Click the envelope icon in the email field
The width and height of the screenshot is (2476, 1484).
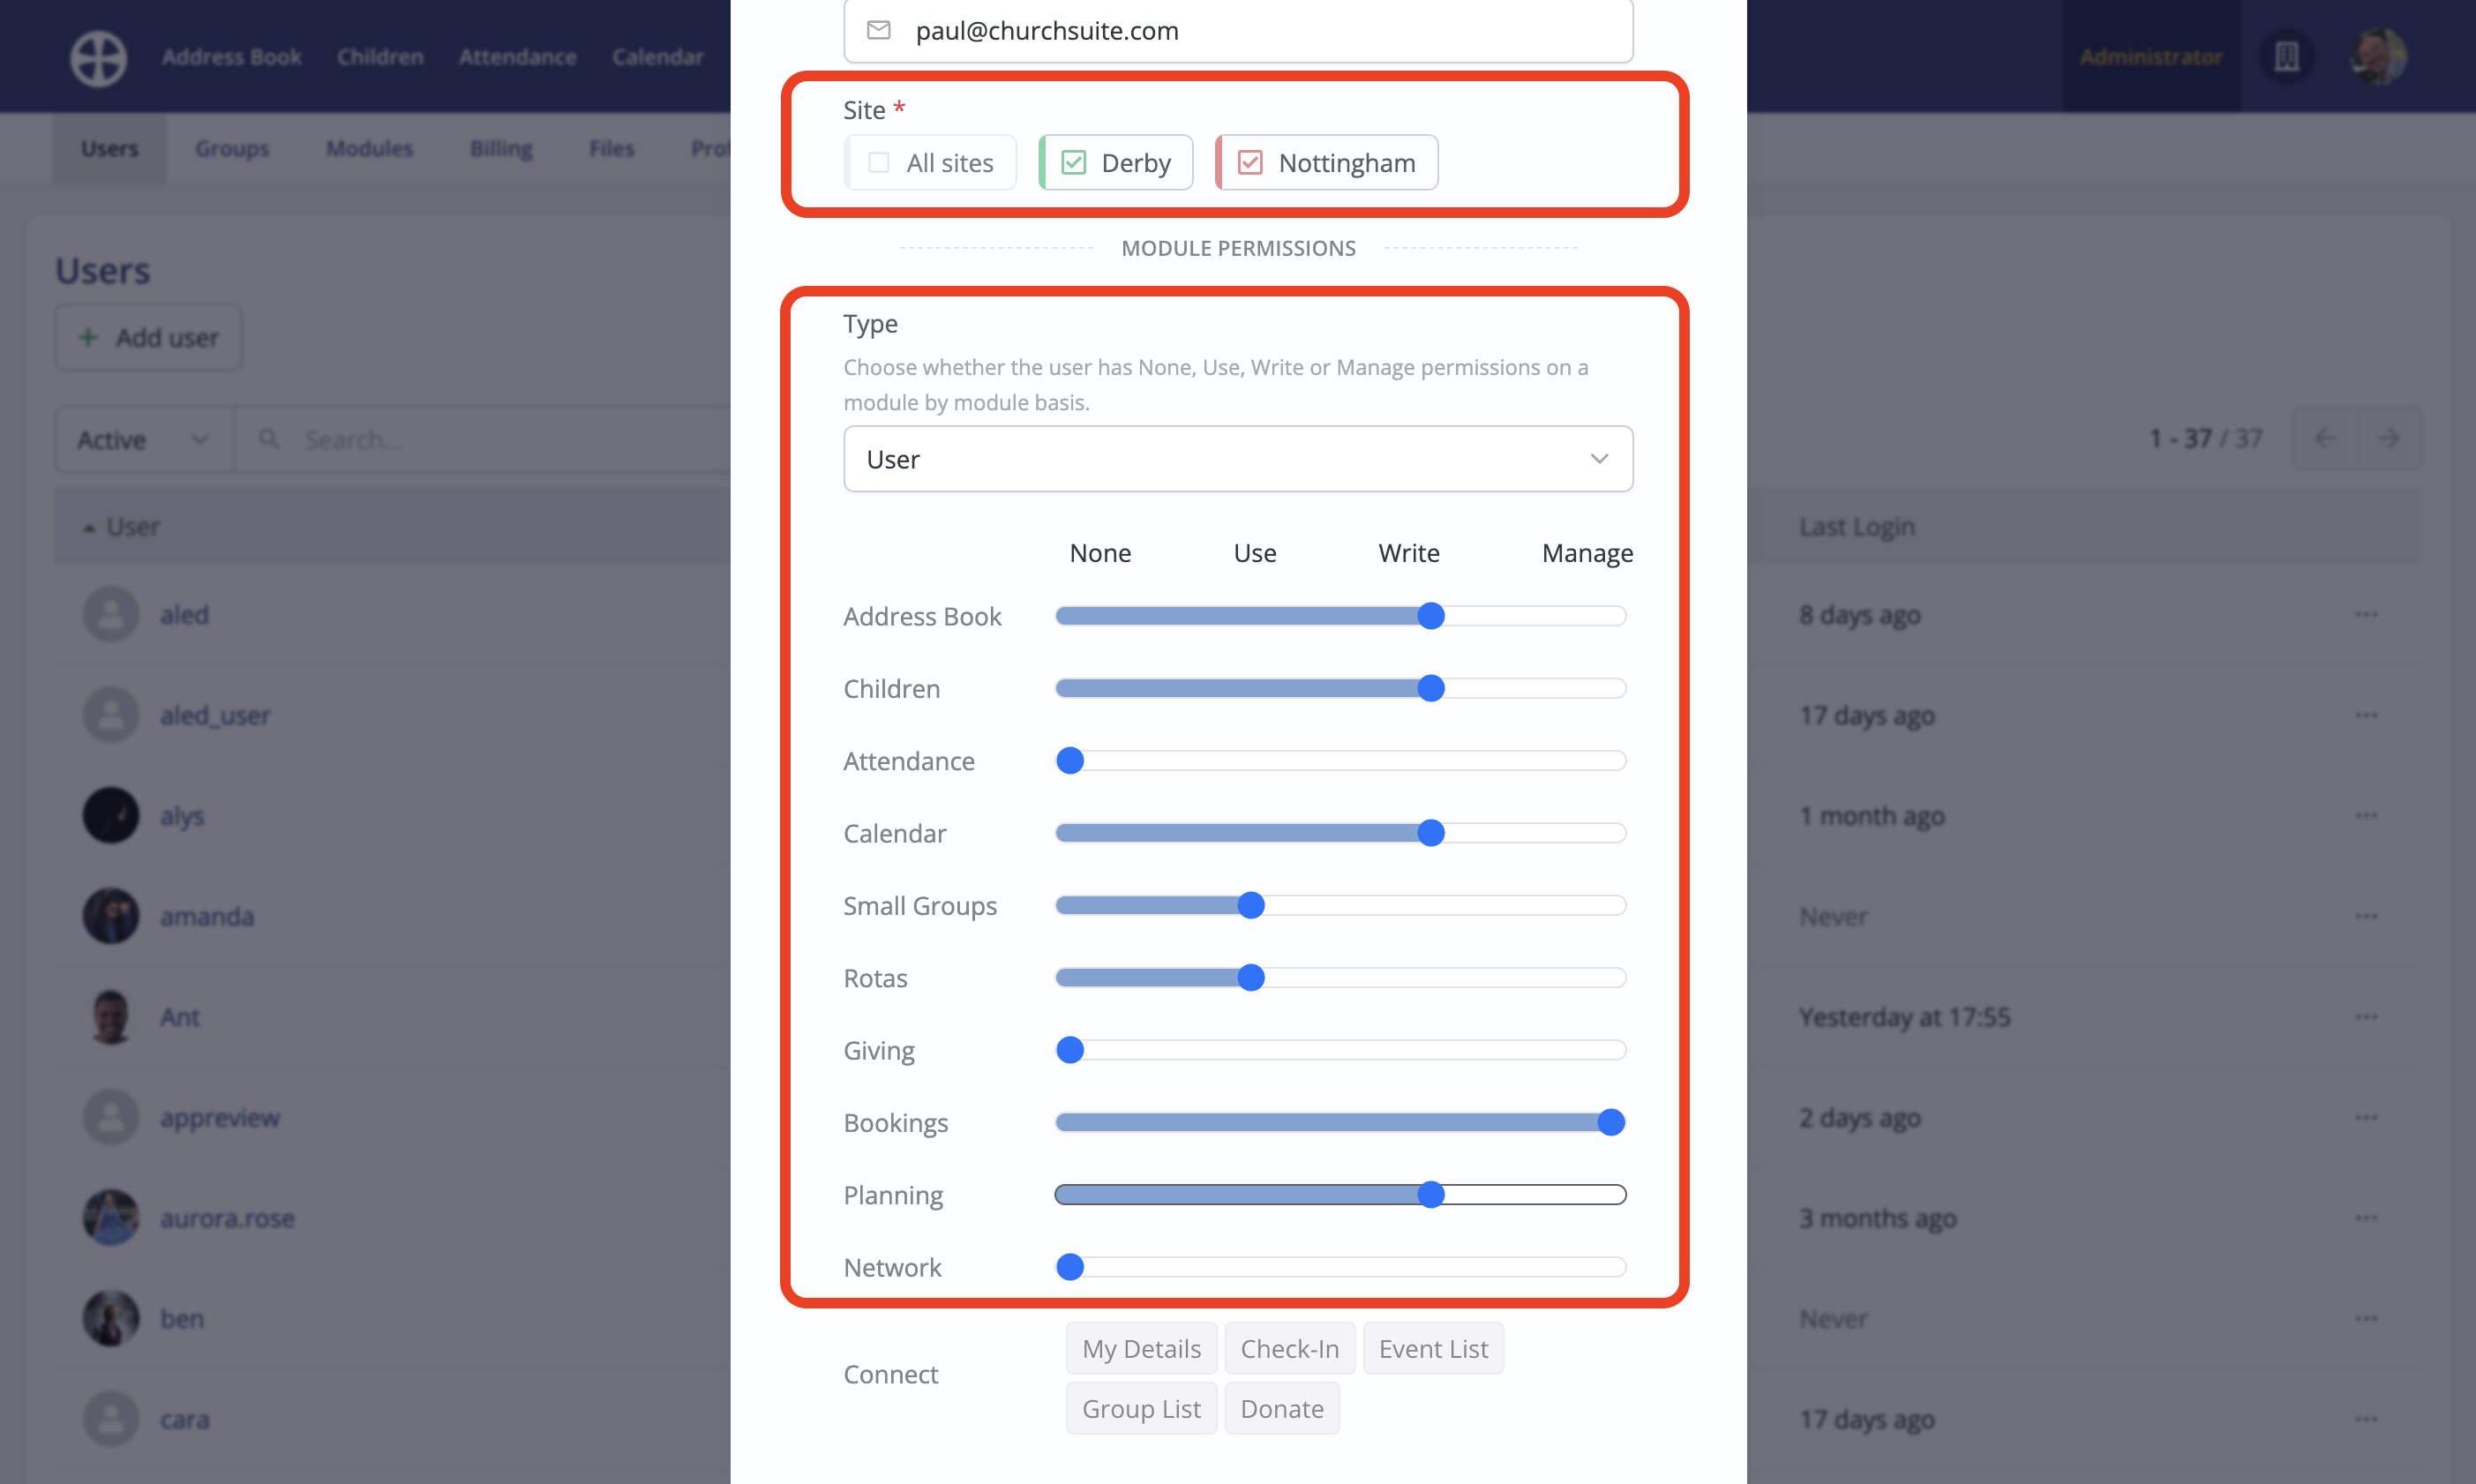pyautogui.click(x=880, y=30)
